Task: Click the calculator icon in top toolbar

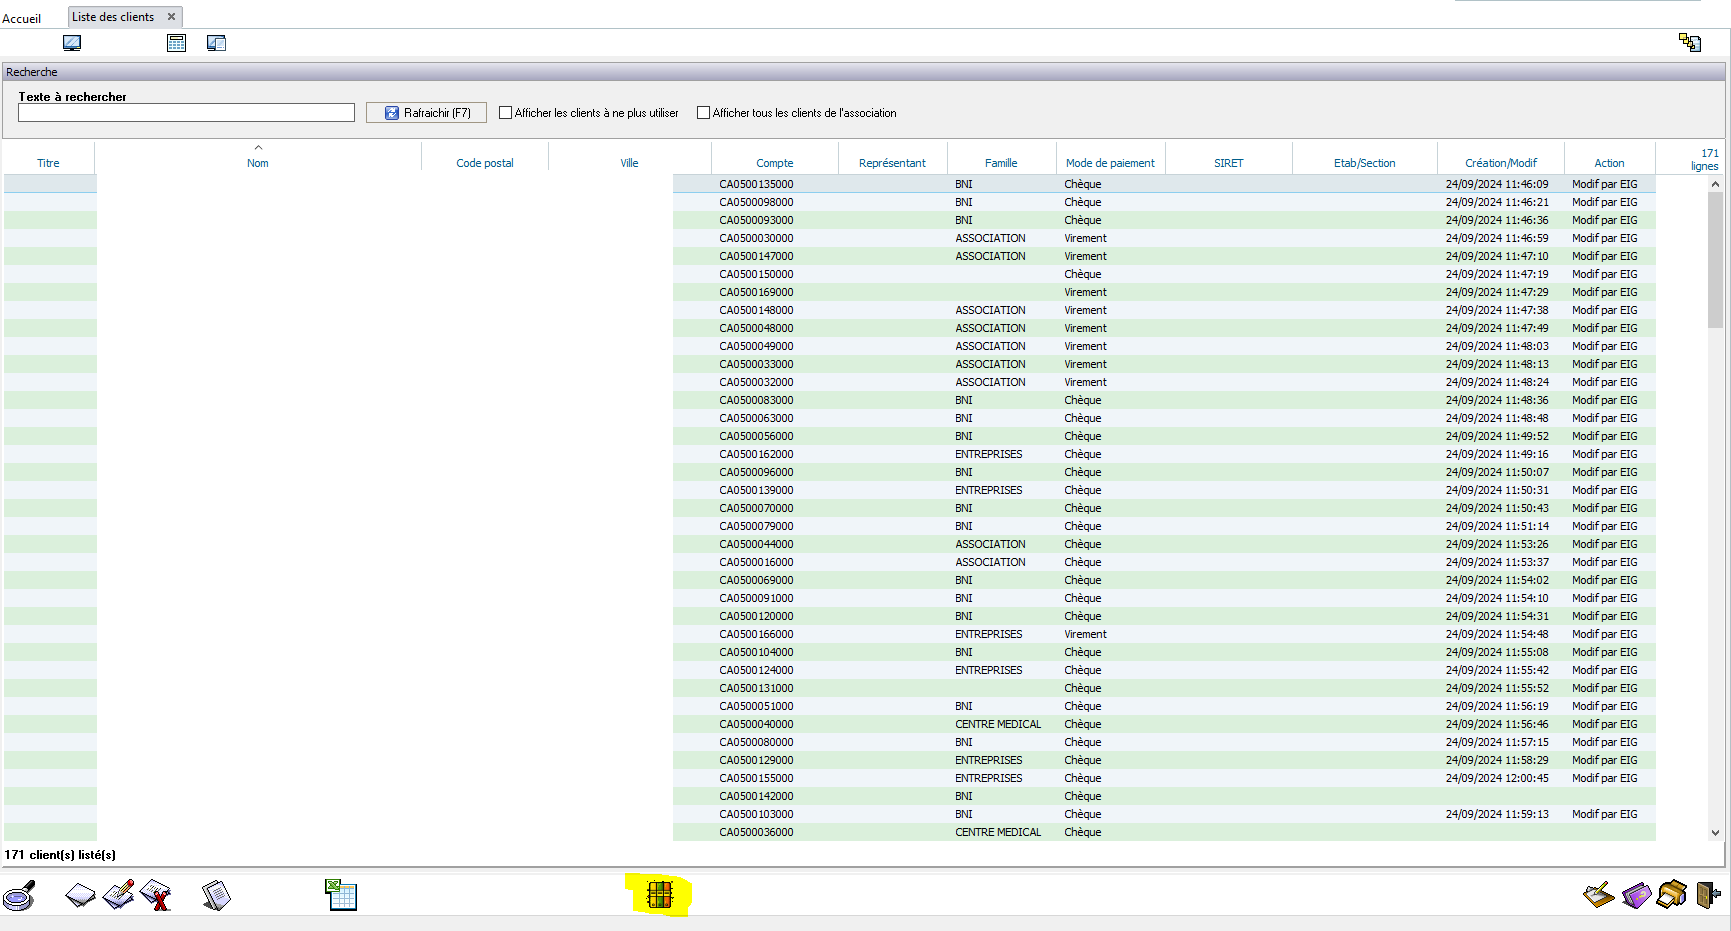Action: pos(176,43)
